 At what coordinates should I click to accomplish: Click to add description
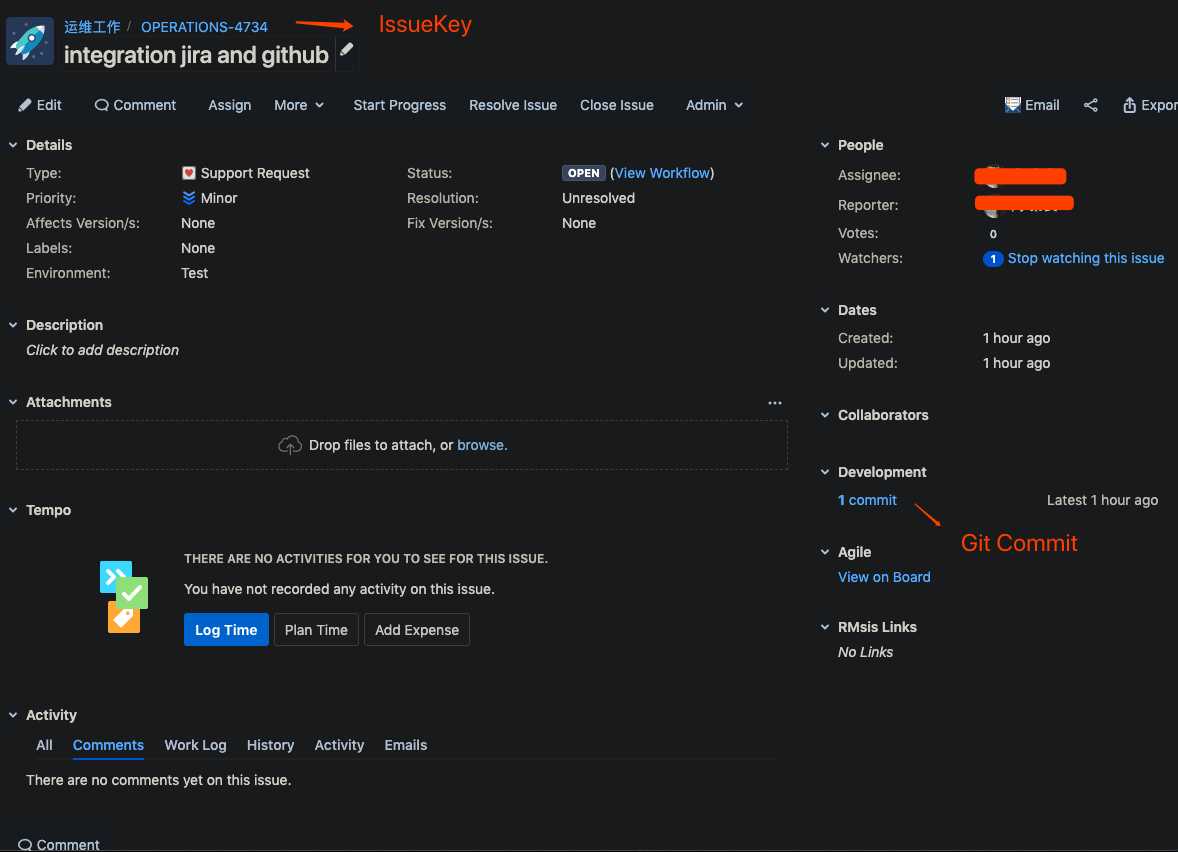click(x=102, y=350)
